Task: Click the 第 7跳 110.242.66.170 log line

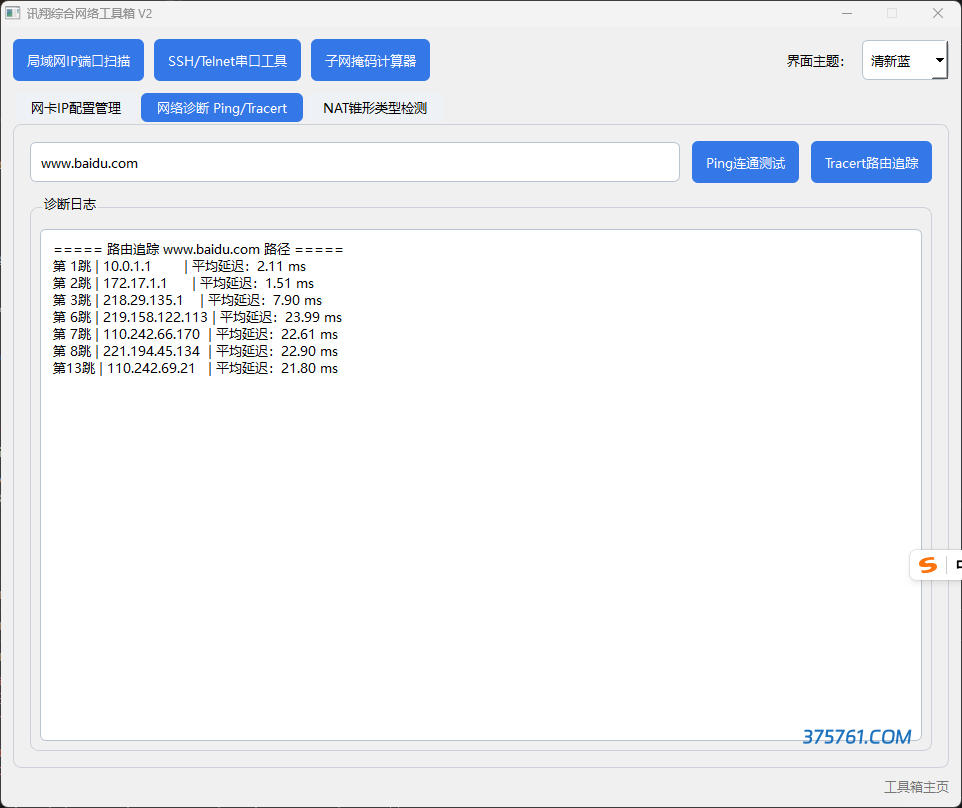Action: click(x=195, y=334)
